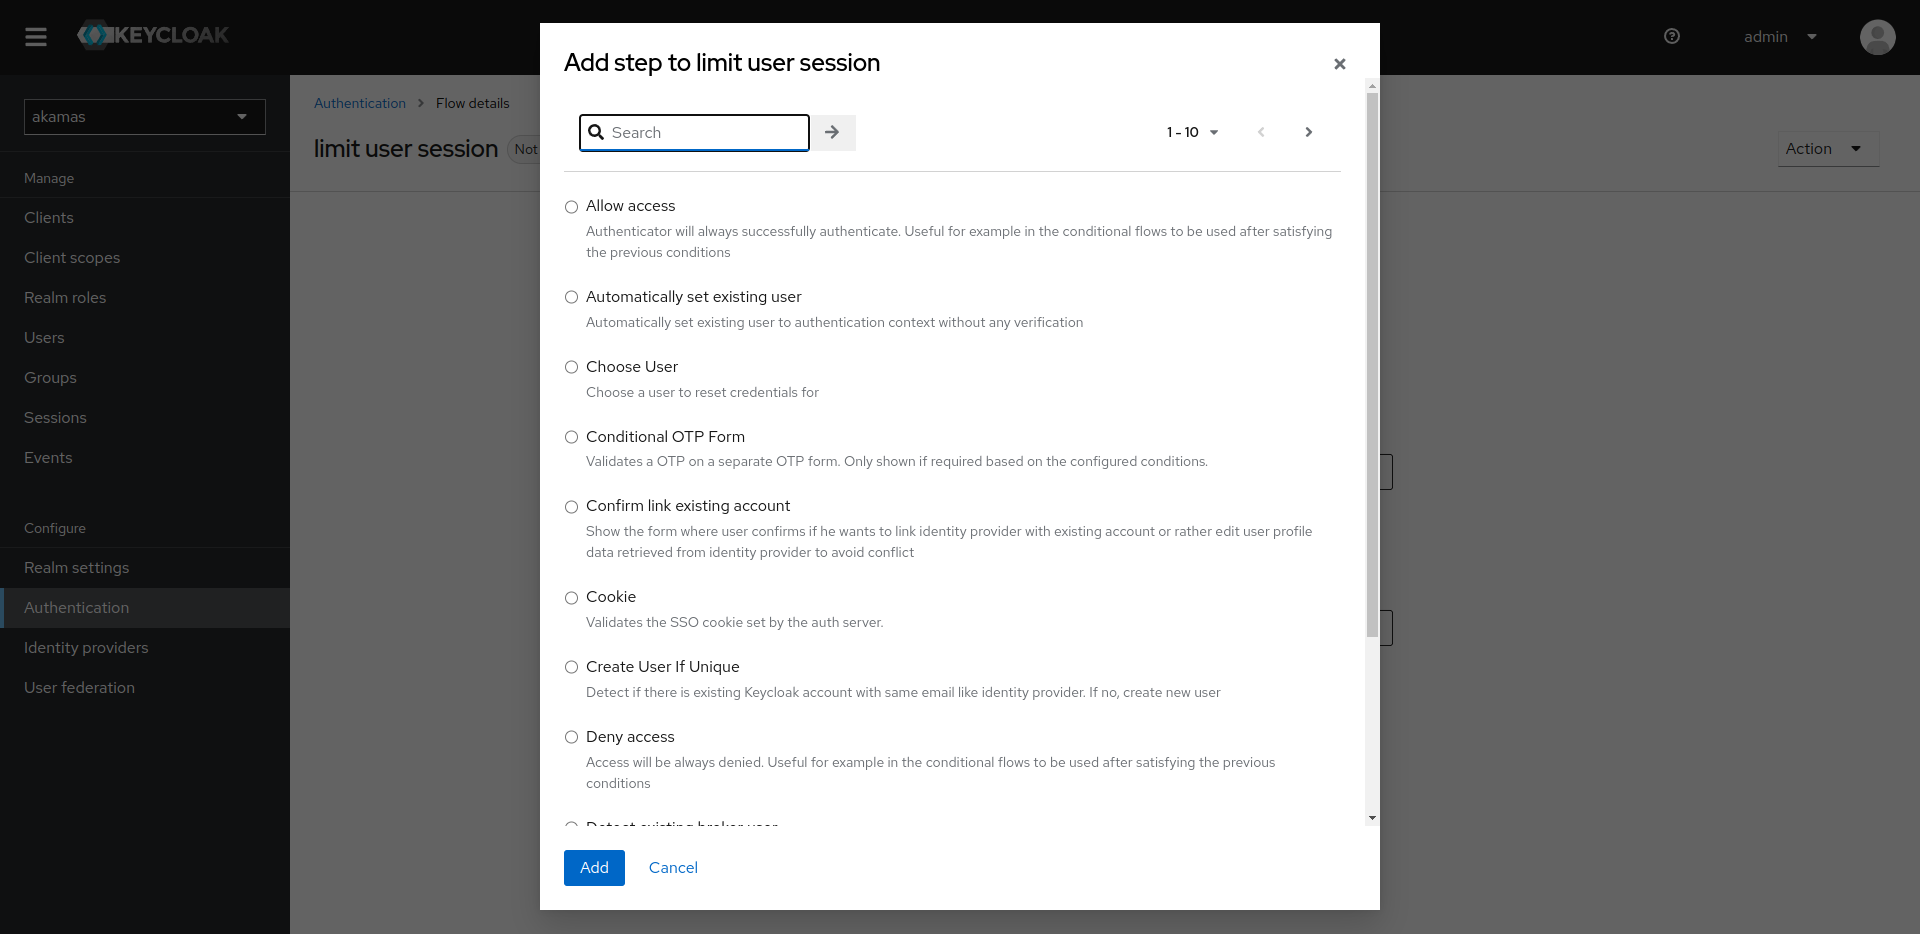Click the search arrow submit button
1920x934 pixels.
[x=832, y=132]
